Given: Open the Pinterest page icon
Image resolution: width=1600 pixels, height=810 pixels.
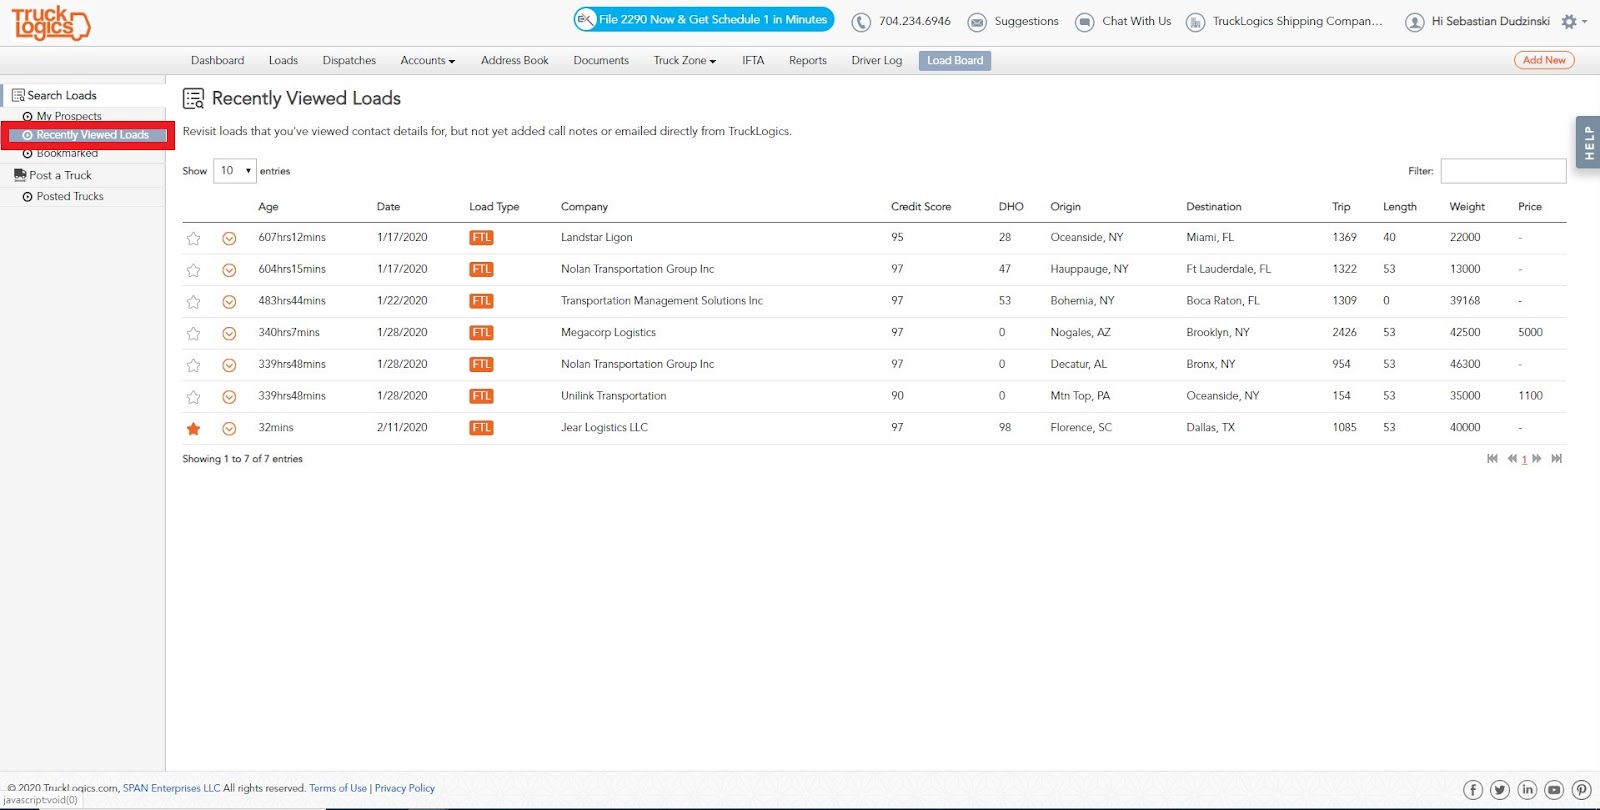Looking at the screenshot, I should coord(1581,790).
